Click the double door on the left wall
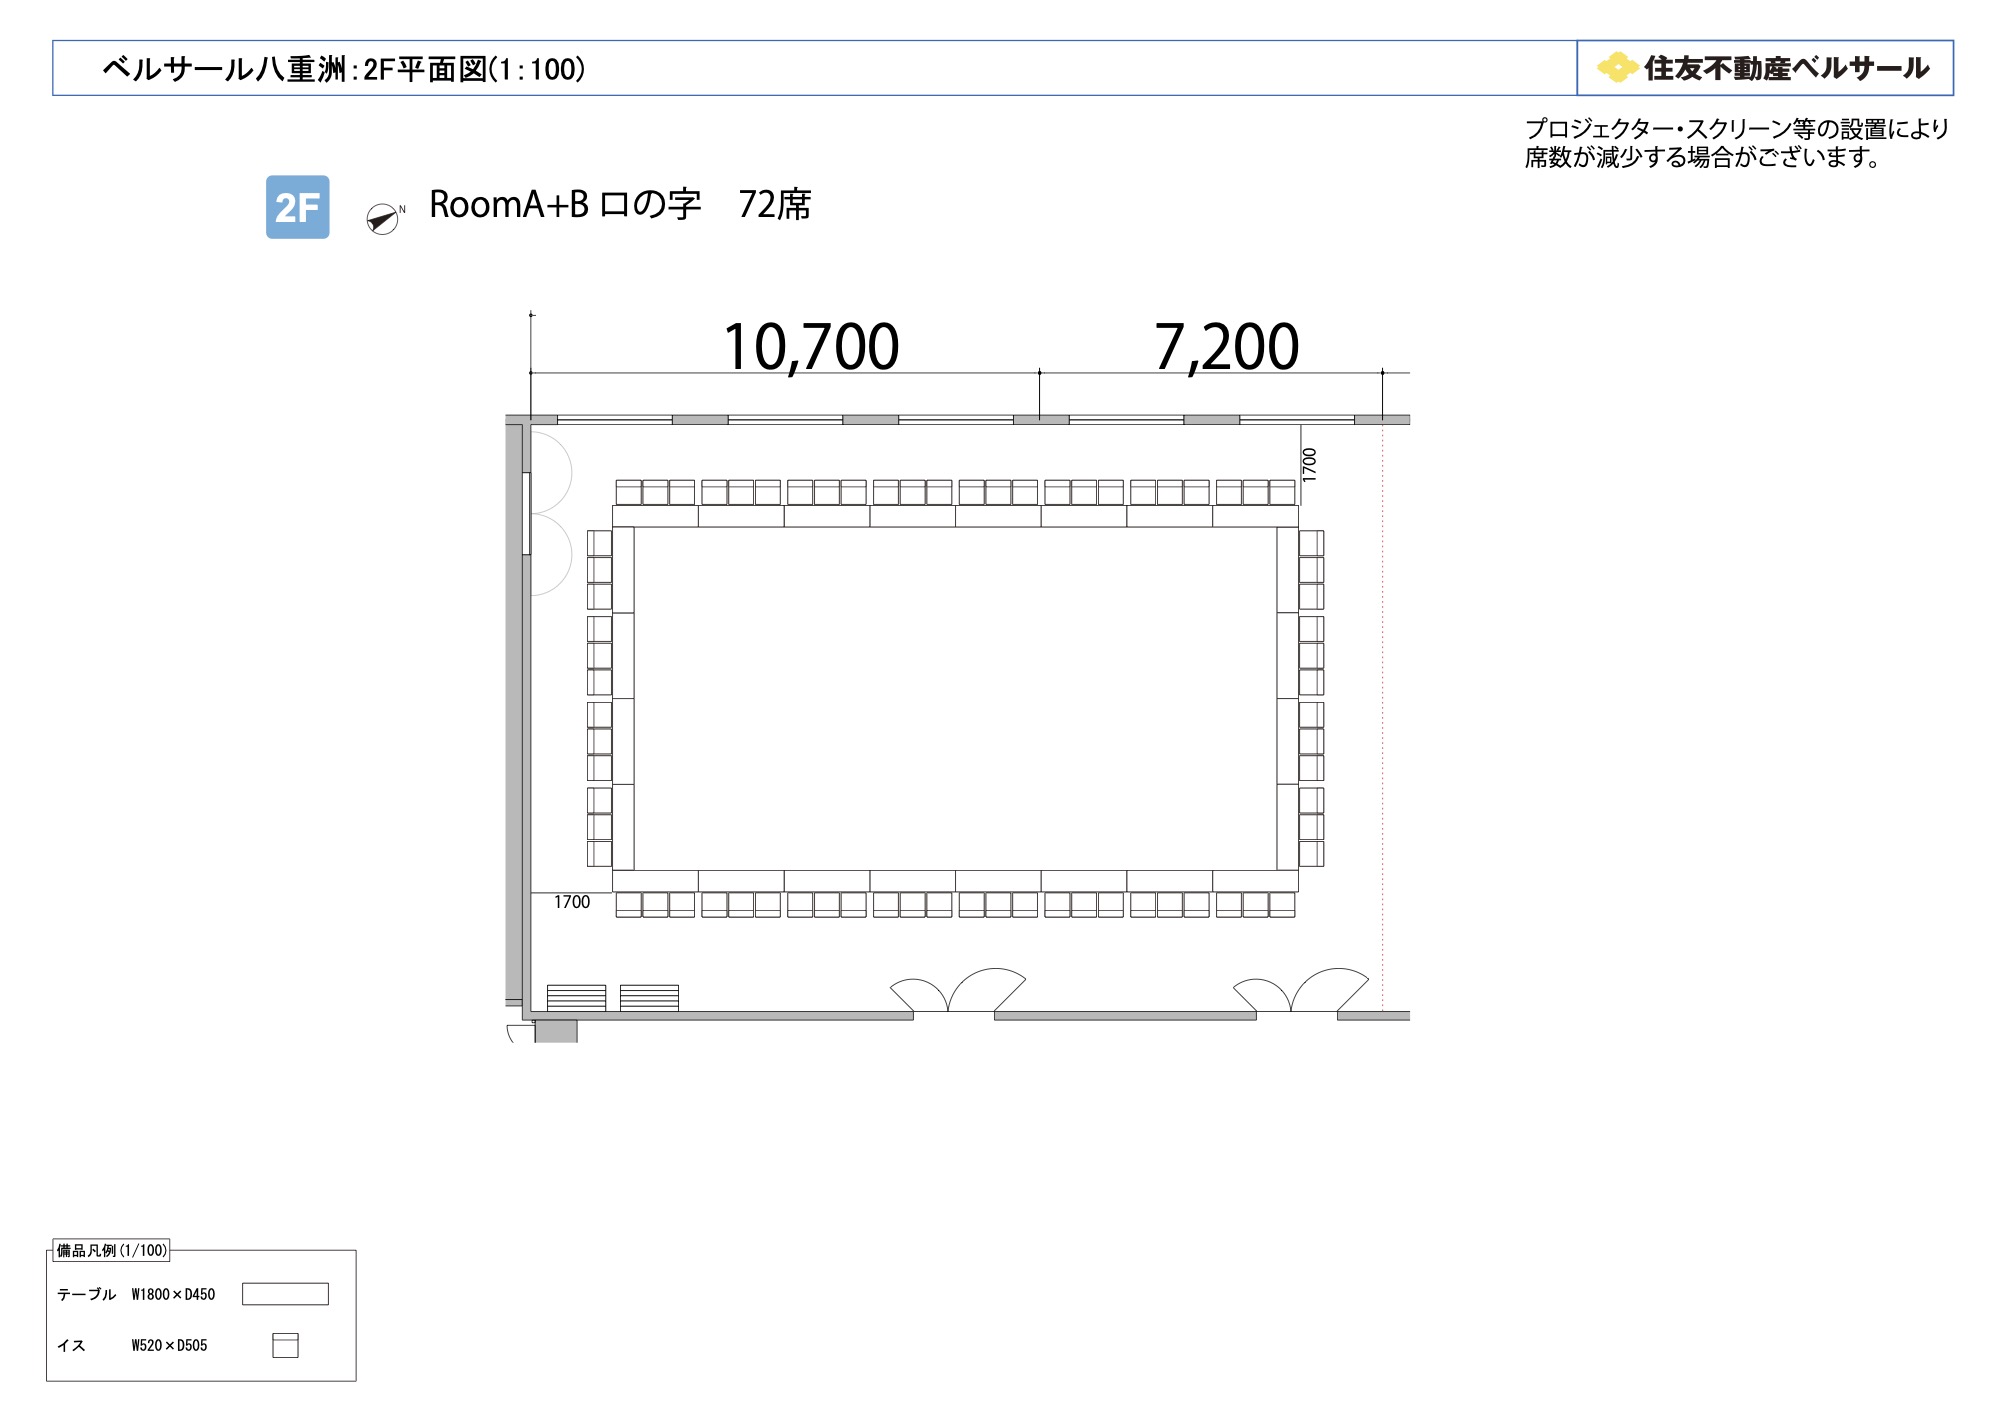This screenshot has width=2000, height=1414. [550, 513]
